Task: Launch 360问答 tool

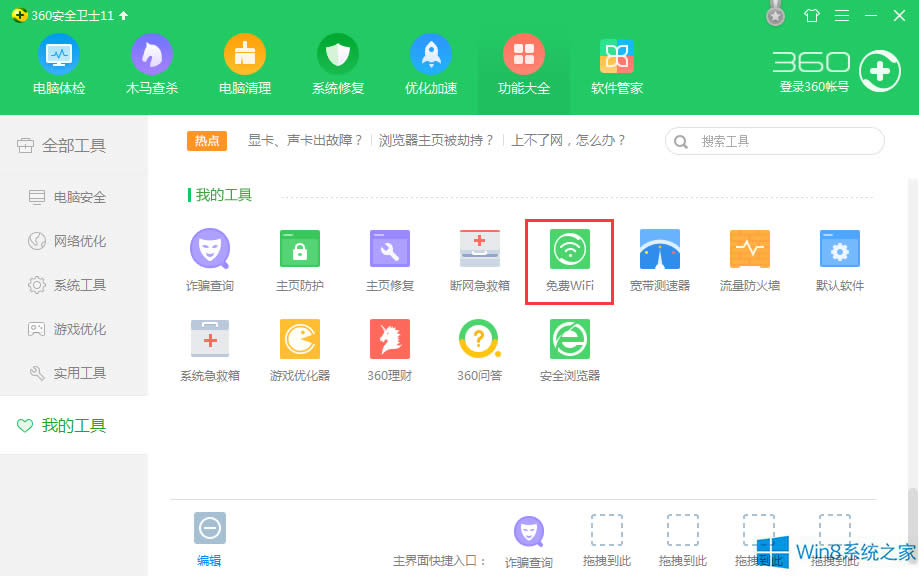Action: coord(479,350)
